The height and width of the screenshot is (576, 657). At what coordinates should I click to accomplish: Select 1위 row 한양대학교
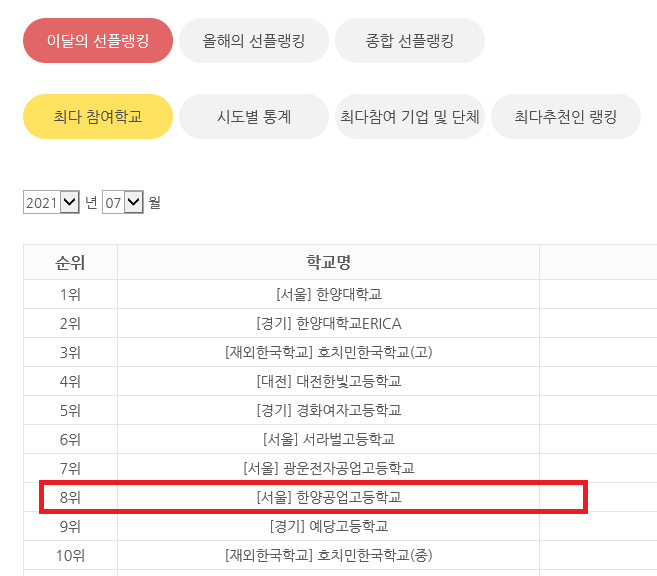coord(328,294)
